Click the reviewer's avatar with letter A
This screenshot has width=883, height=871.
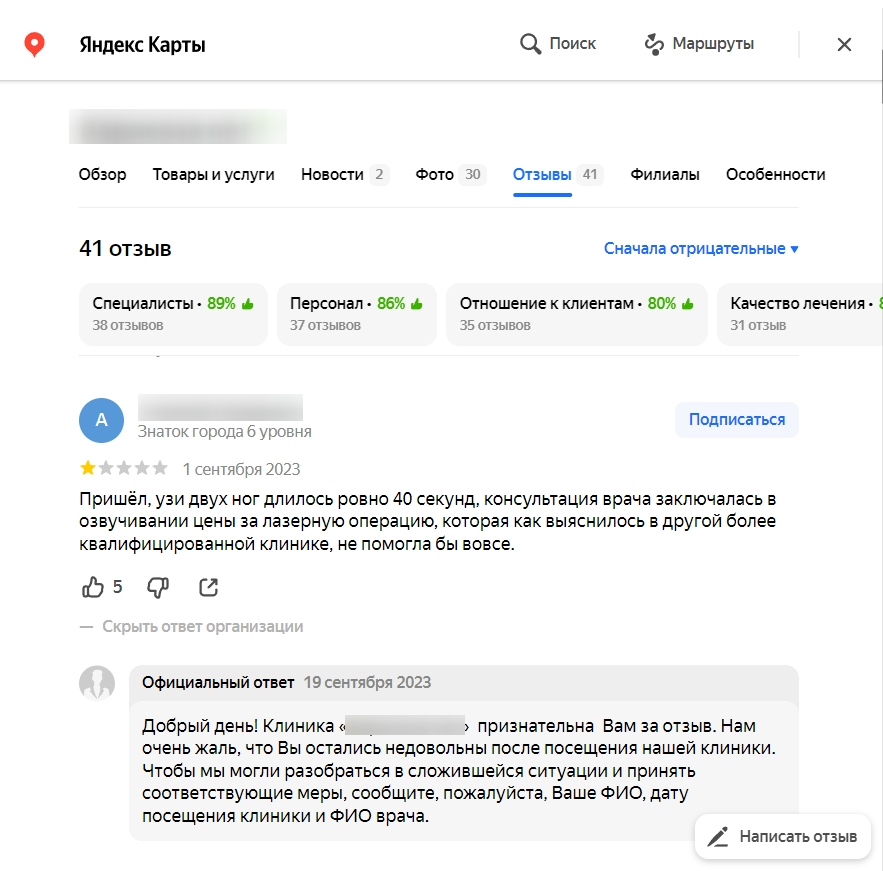pyautogui.click(x=101, y=420)
